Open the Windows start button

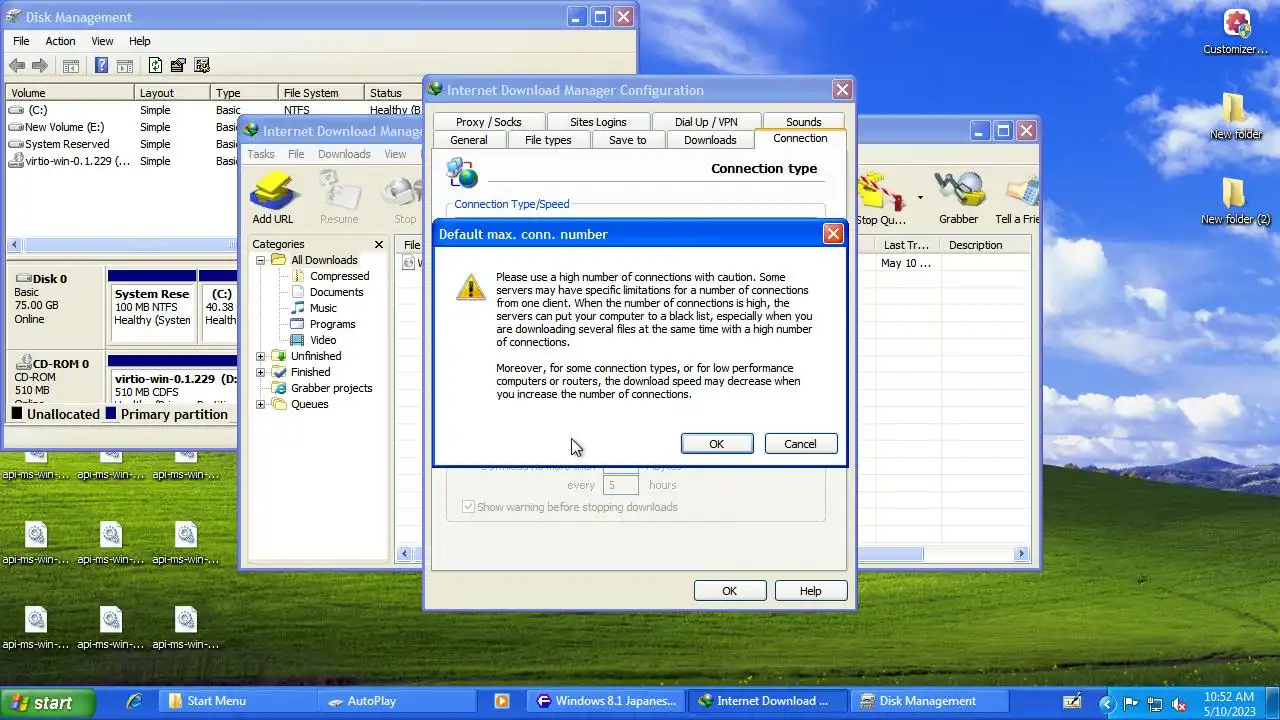click(47, 702)
